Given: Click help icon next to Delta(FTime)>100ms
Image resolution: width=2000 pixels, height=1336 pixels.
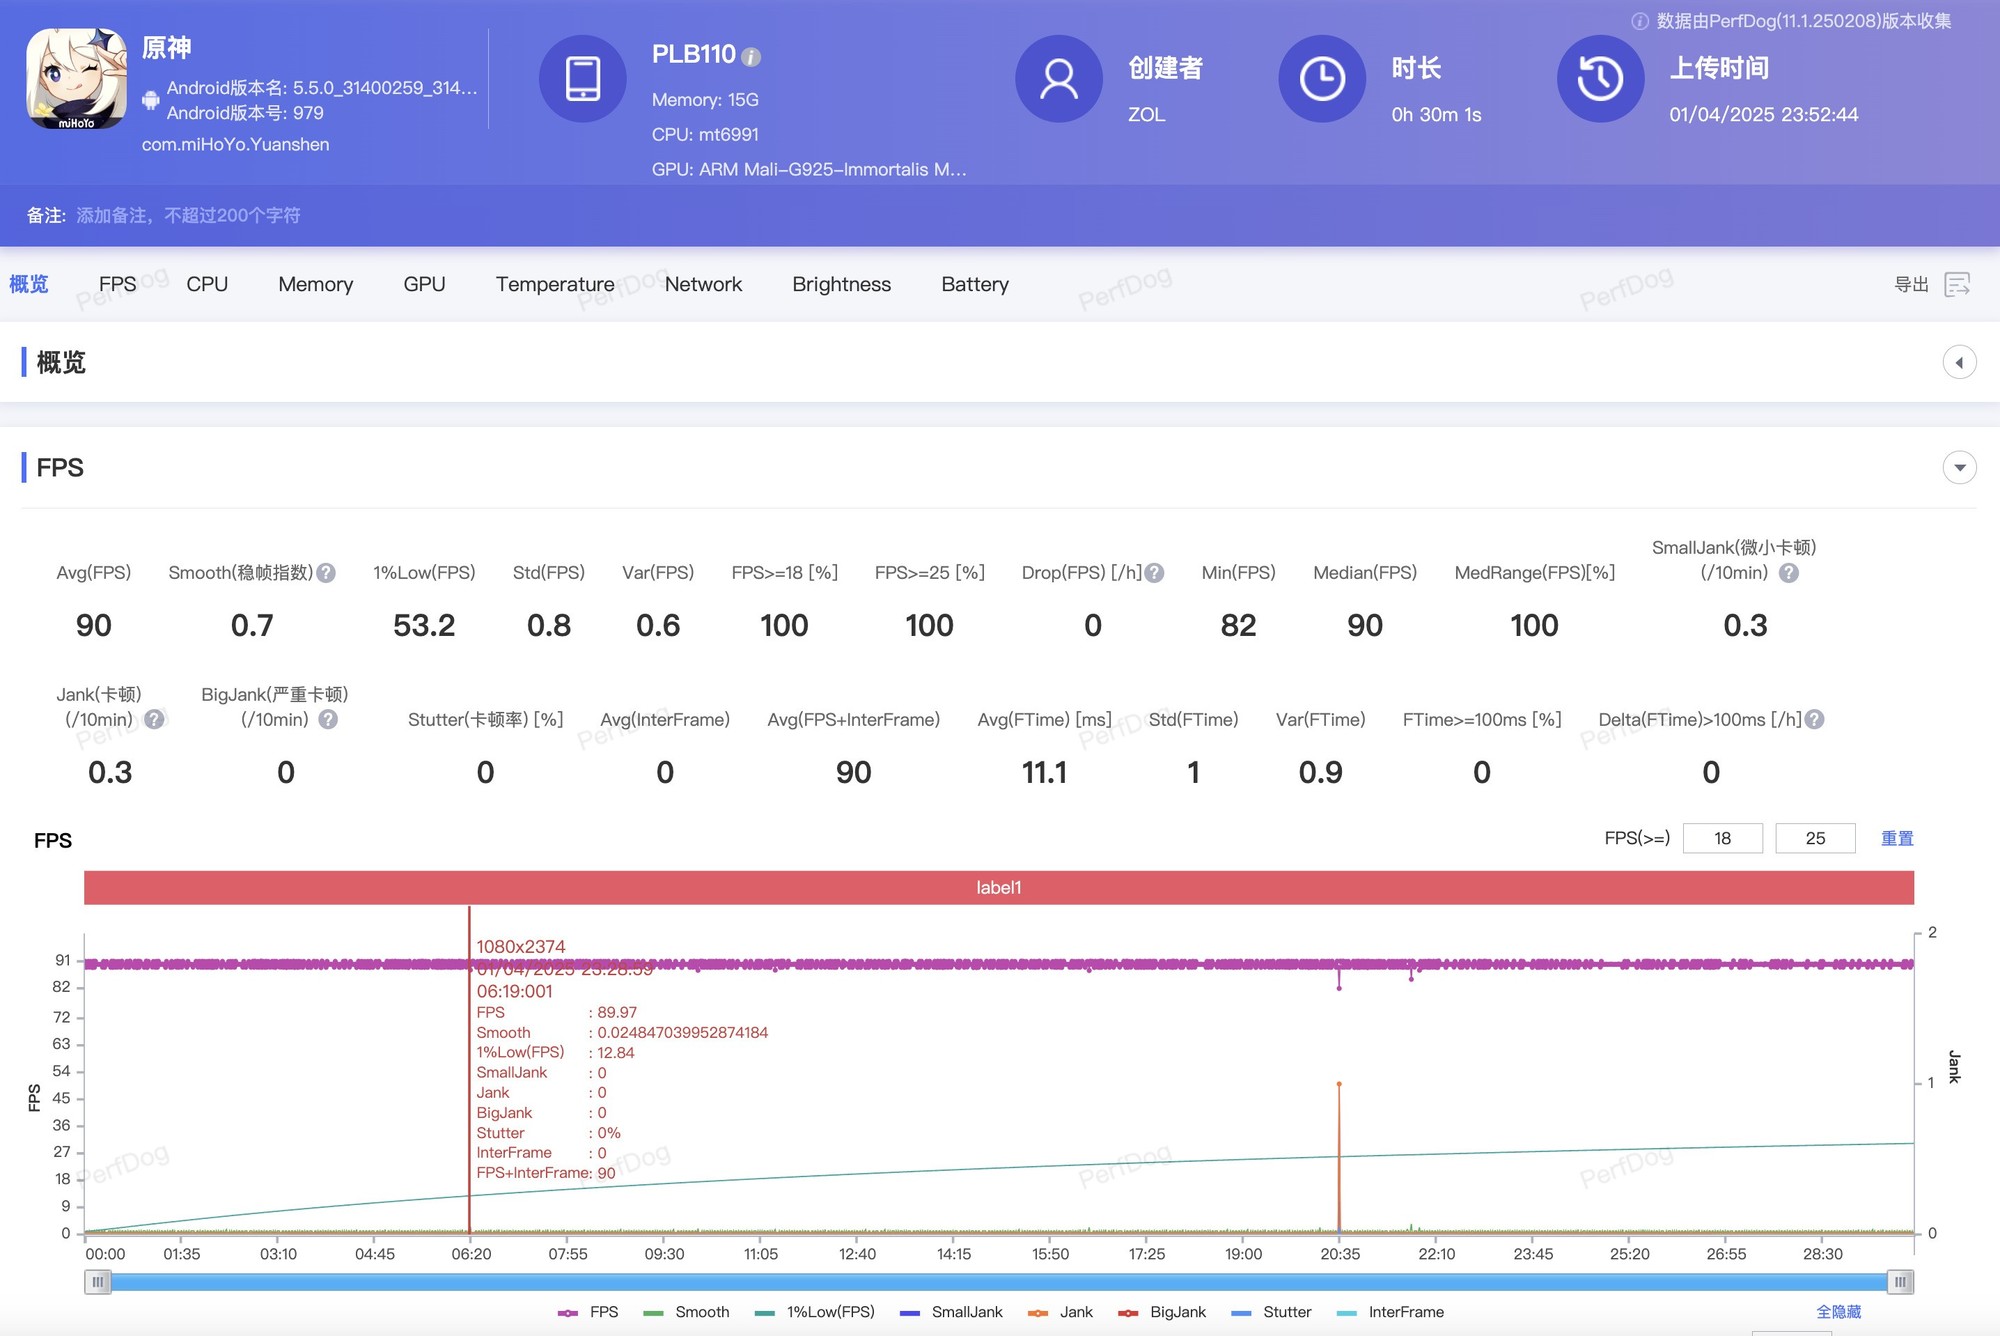Looking at the screenshot, I should [x=1815, y=720].
